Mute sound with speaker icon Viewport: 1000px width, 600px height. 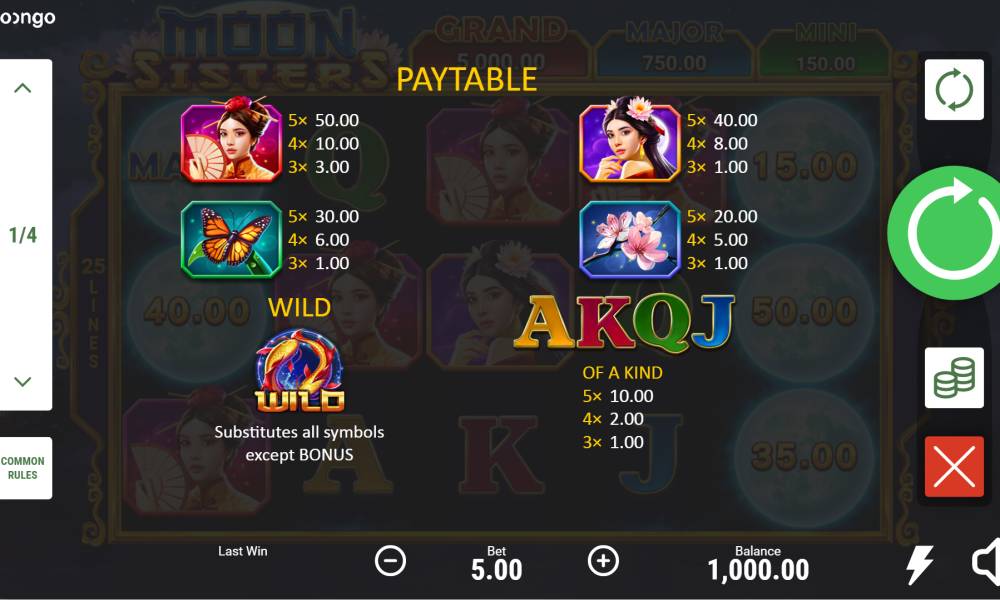pos(986,563)
